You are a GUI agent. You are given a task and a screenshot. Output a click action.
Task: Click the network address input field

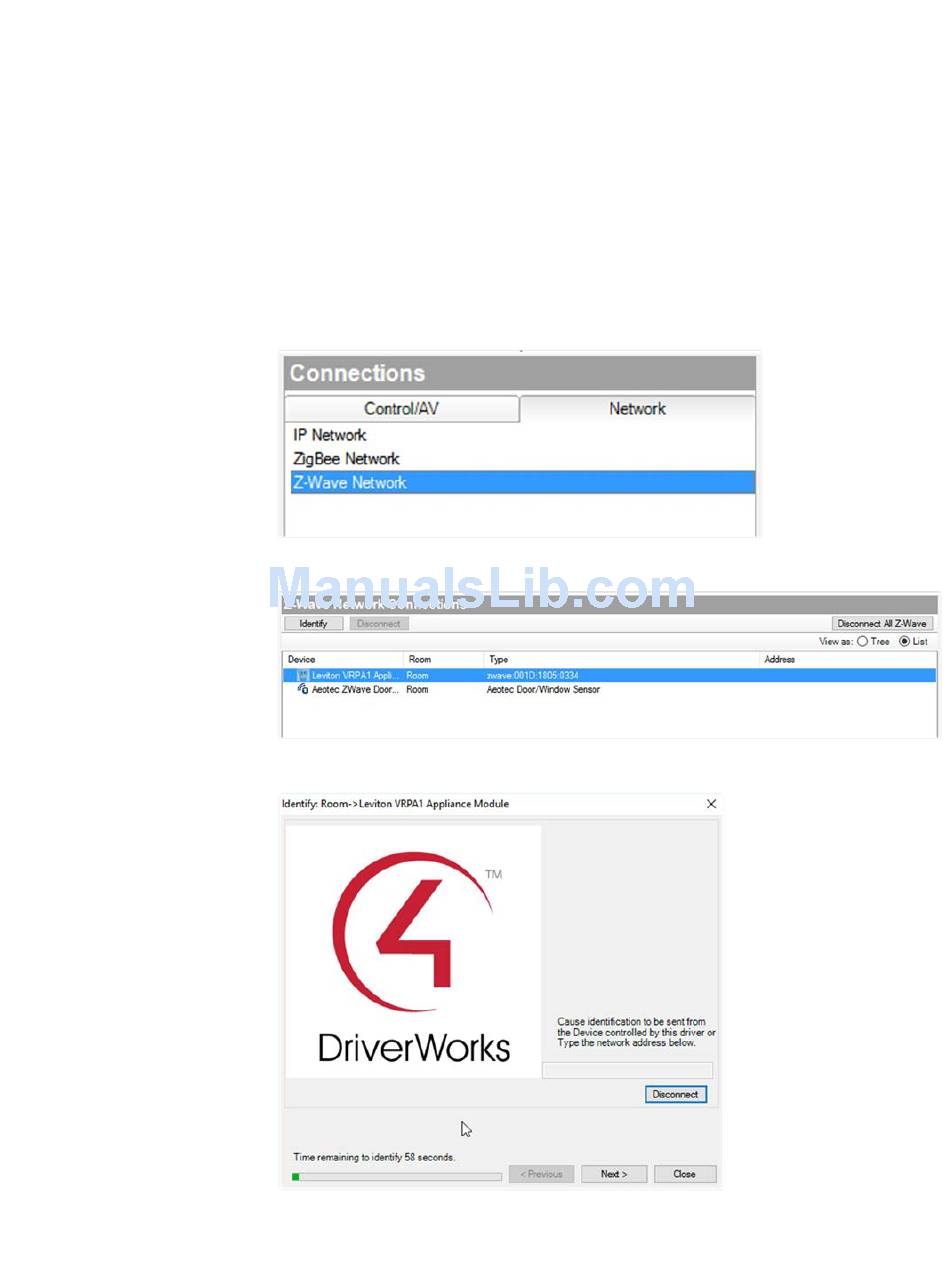pyautogui.click(x=627, y=1070)
